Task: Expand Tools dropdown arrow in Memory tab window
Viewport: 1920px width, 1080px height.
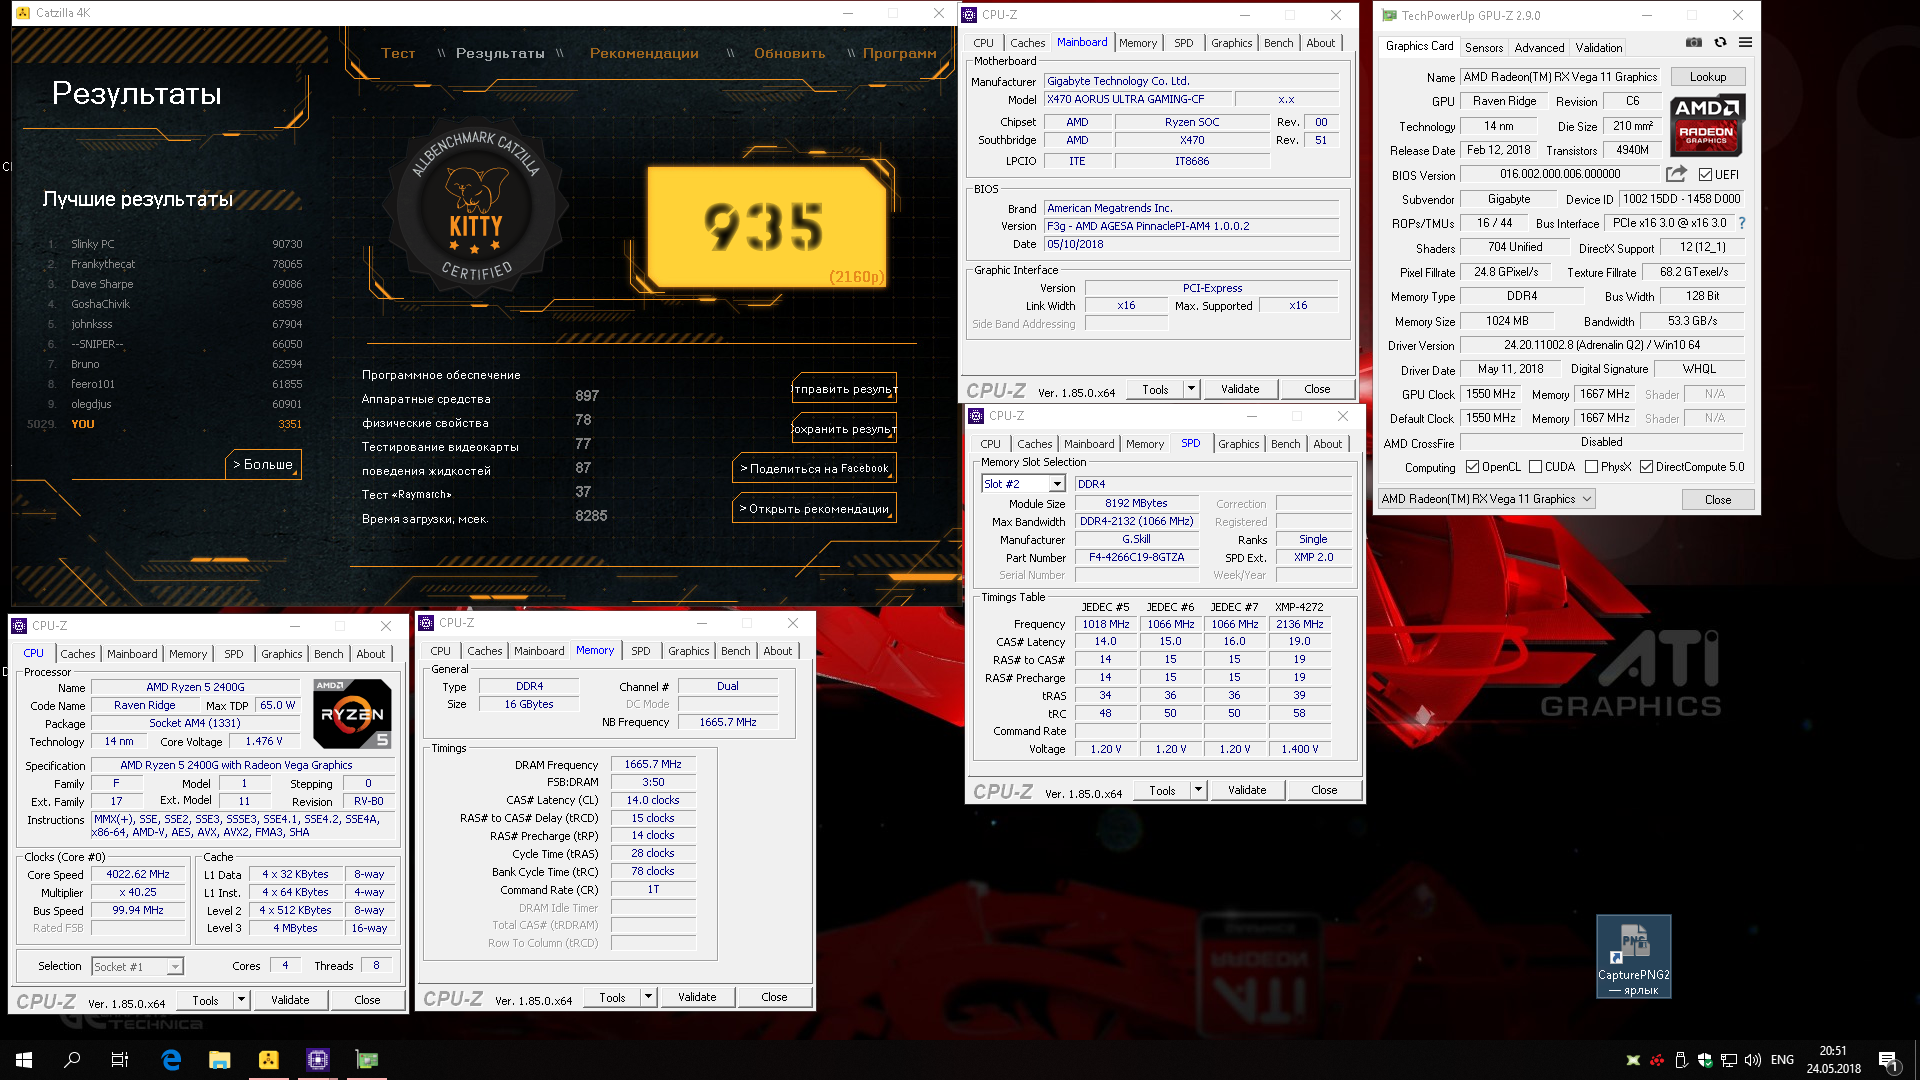Action: [648, 997]
